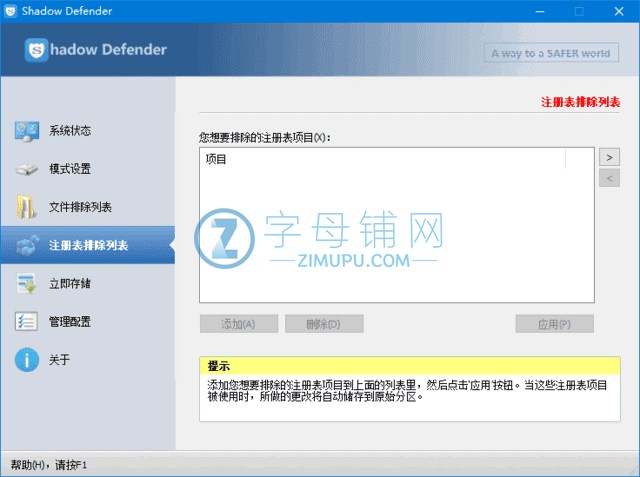
Task: Click the 注册表排除列表 cubes icon
Action: click(x=27, y=245)
